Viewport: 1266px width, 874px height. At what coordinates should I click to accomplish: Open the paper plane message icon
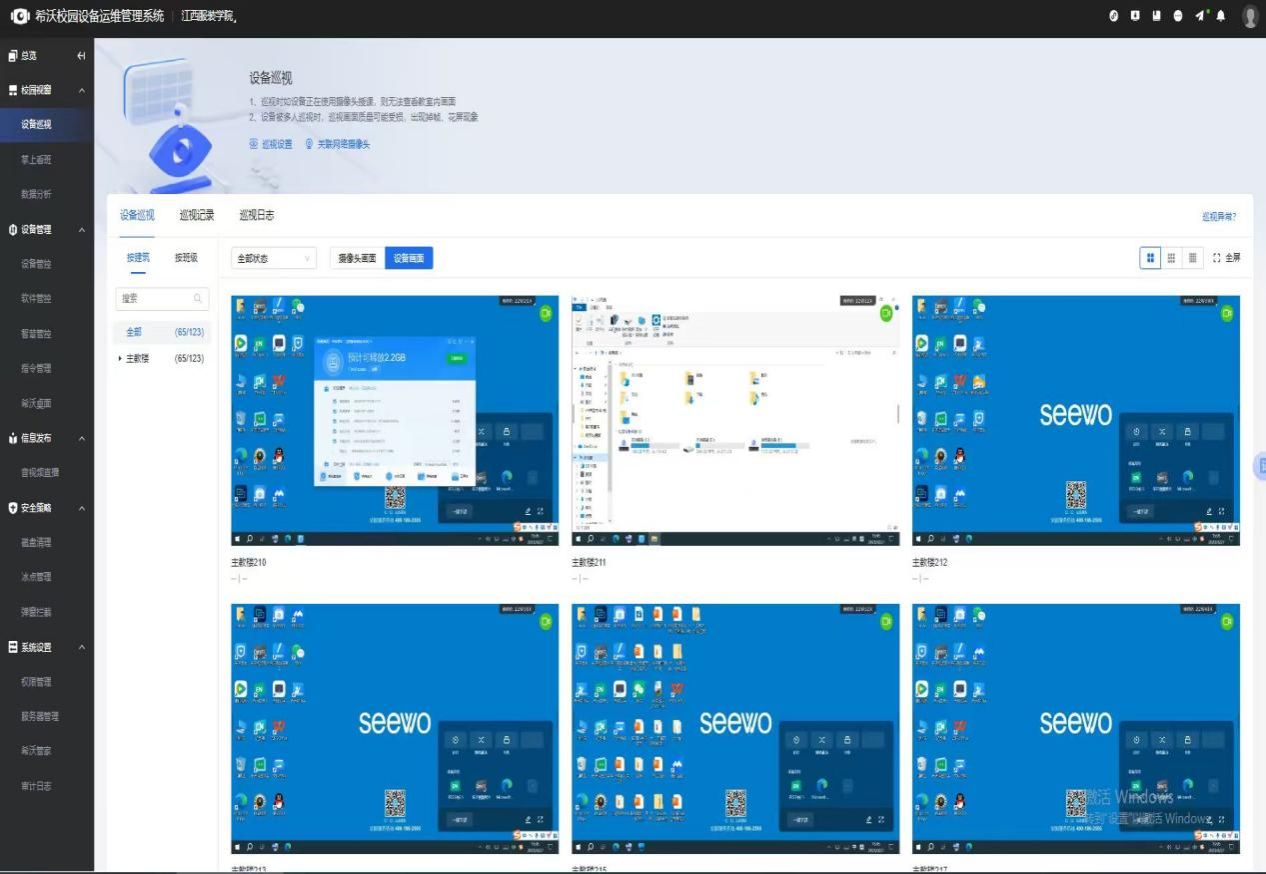click(1200, 16)
